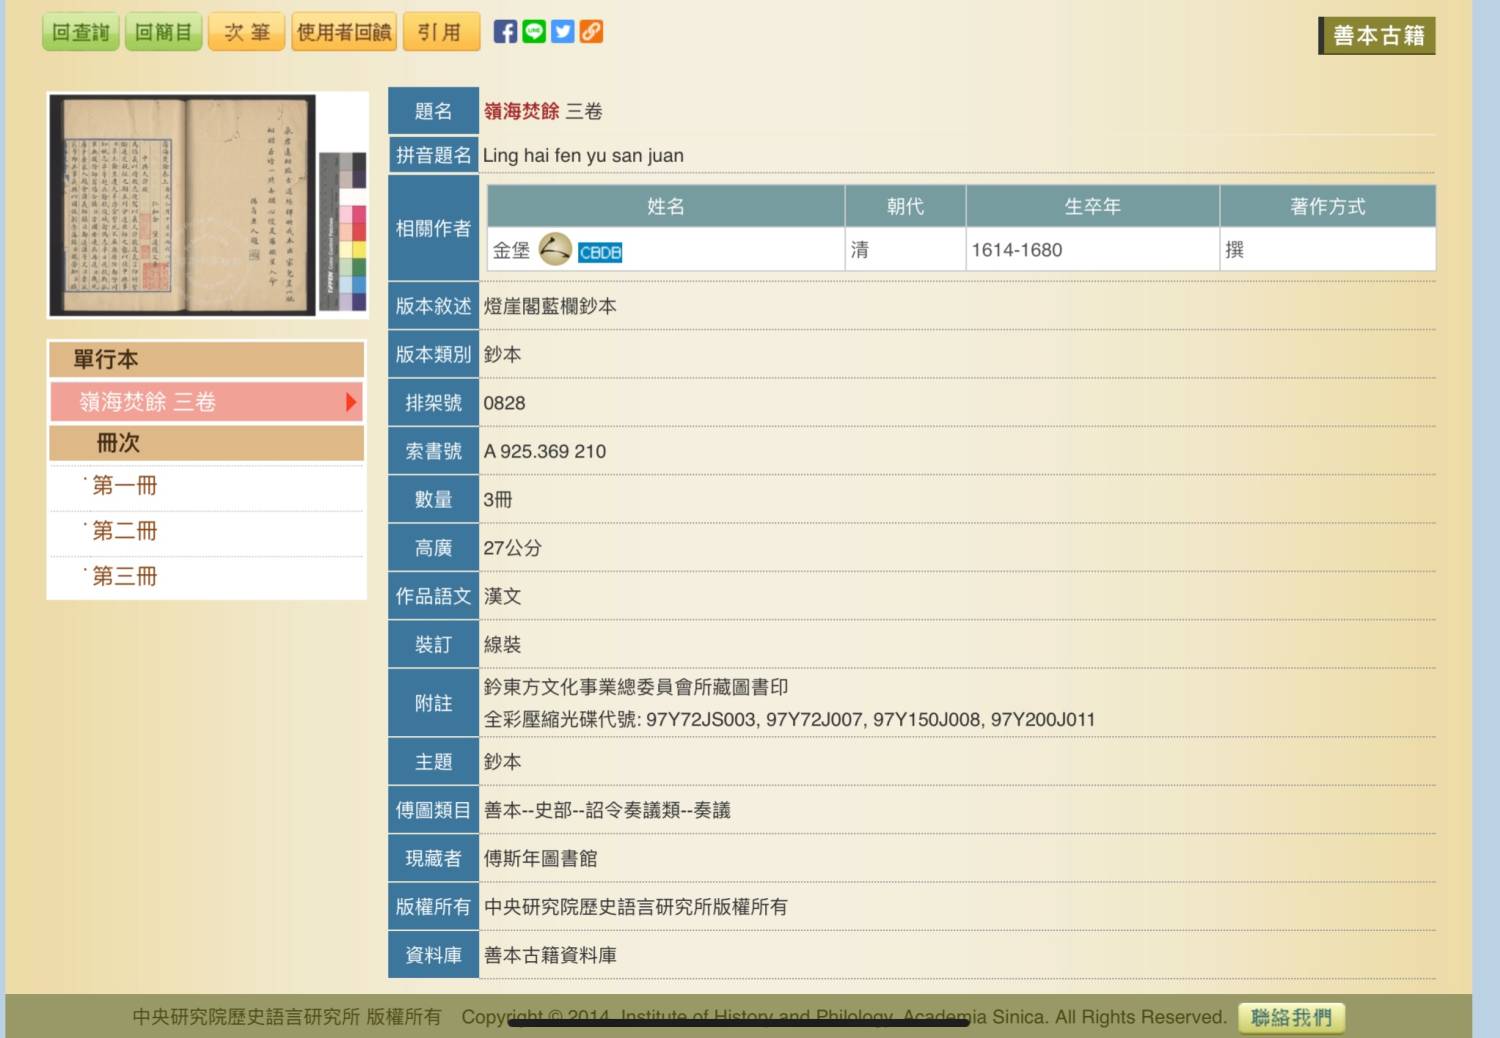The width and height of the screenshot is (1500, 1038).
Task: Click the 引用 citation button
Action: coord(440,32)
